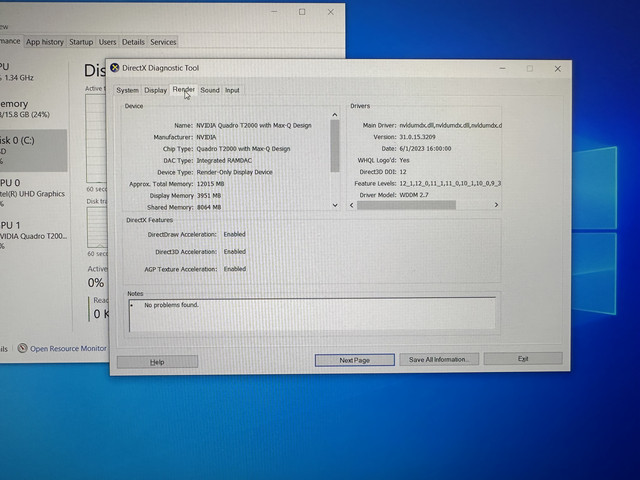Click Shared Memory value '8064 MB'
This screenshot has width=640, height=480.
[x=209, y=207]
